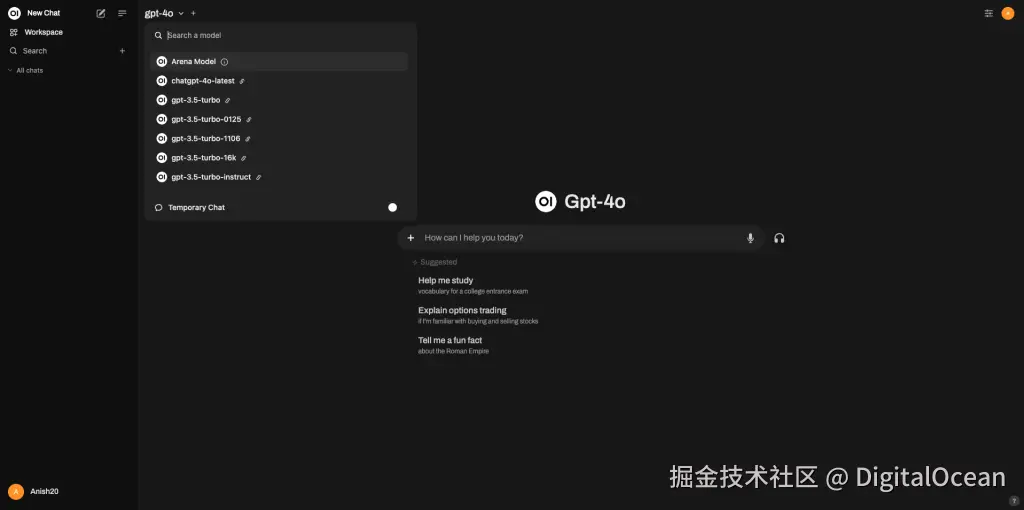Click link icon beside gpt-3.5-turbo-0125
The width and height of the screenshot is (1024, 510).
tap(249, 120)
